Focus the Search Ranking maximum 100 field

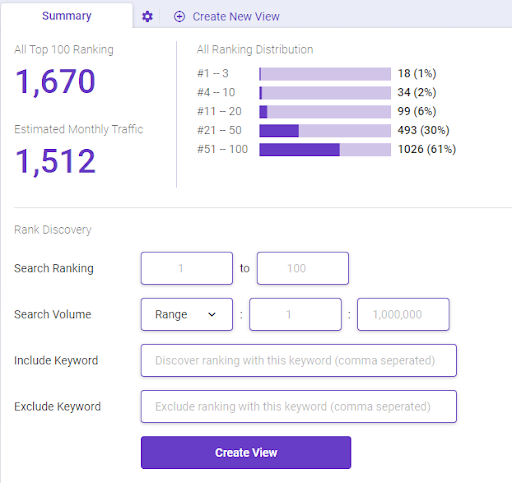click(303, 268)
